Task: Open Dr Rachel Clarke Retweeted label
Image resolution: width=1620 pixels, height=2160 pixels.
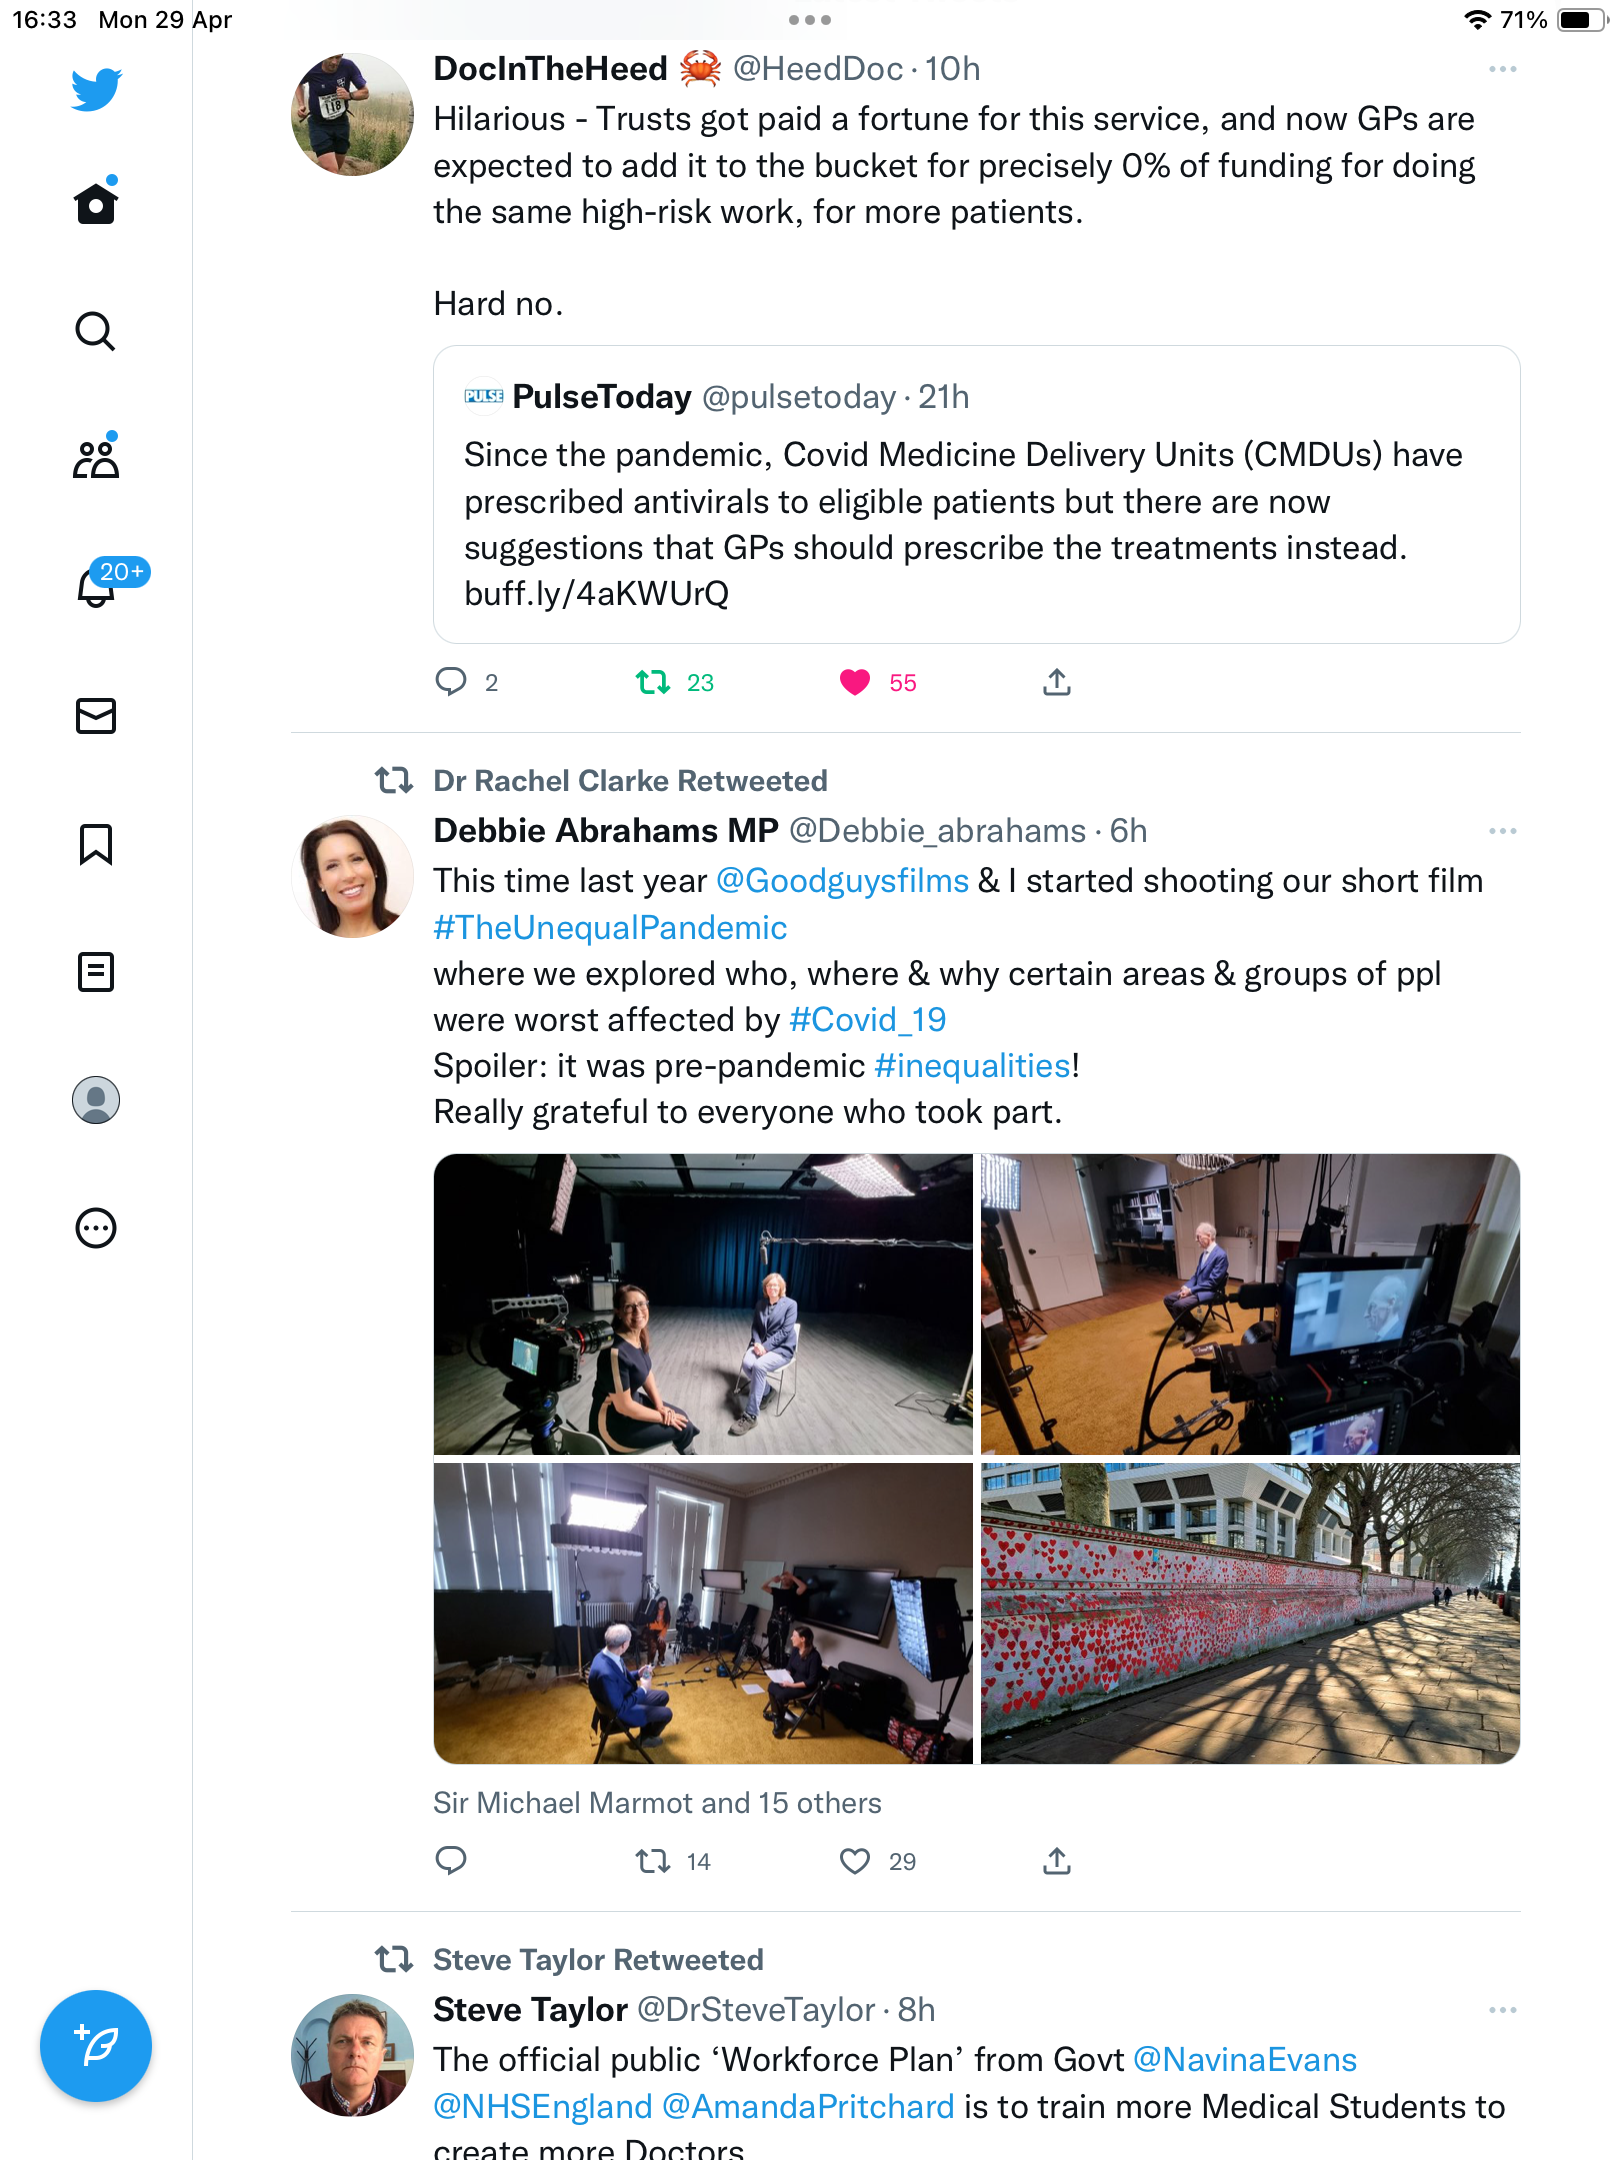Action: pos(630,781)
